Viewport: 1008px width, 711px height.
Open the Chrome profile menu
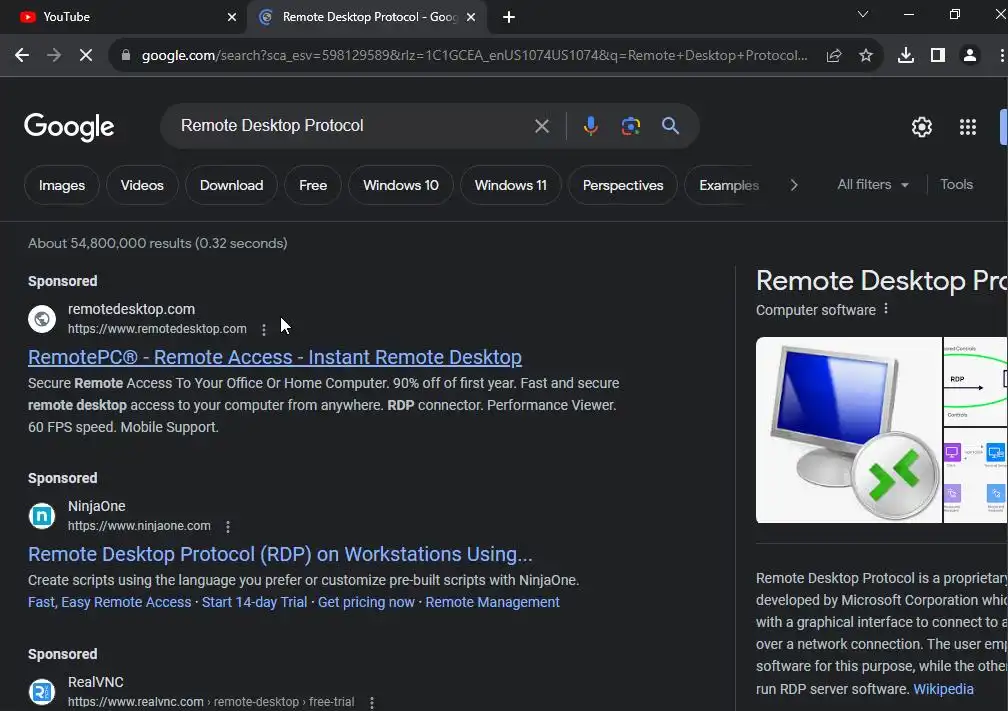pos(970,55)
